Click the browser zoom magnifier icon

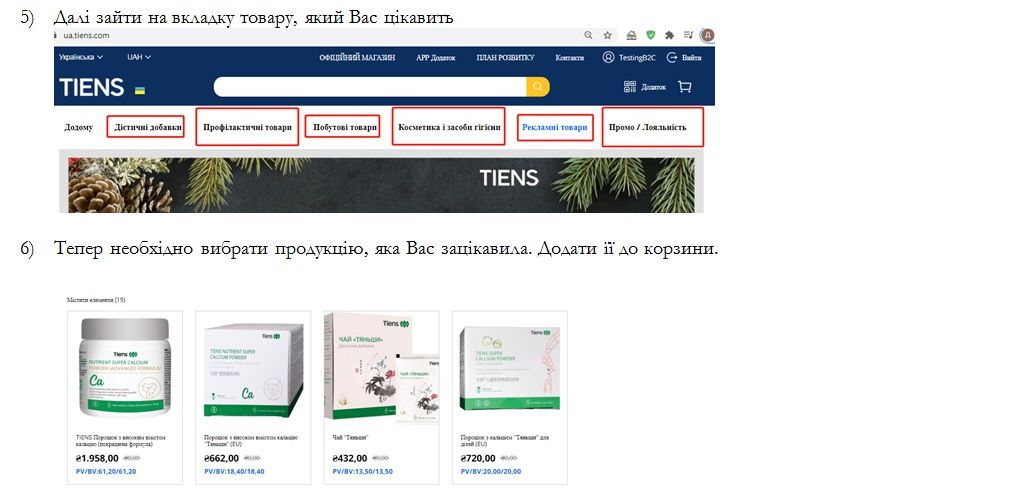(588, 36)
